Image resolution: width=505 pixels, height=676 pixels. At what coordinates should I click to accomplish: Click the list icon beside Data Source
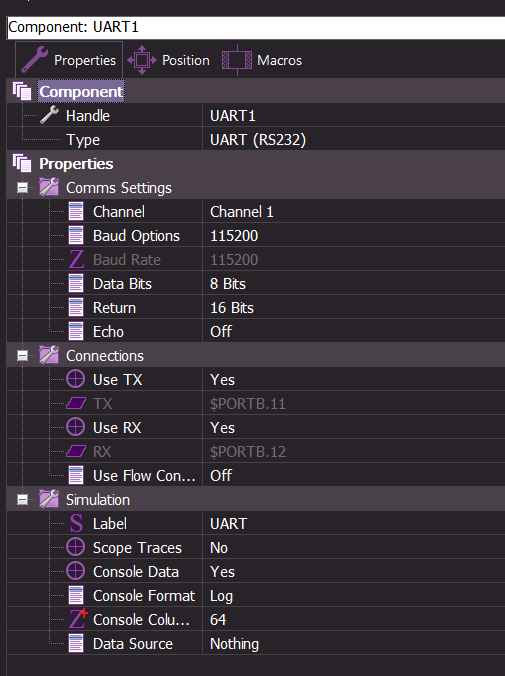coord(76,643)
